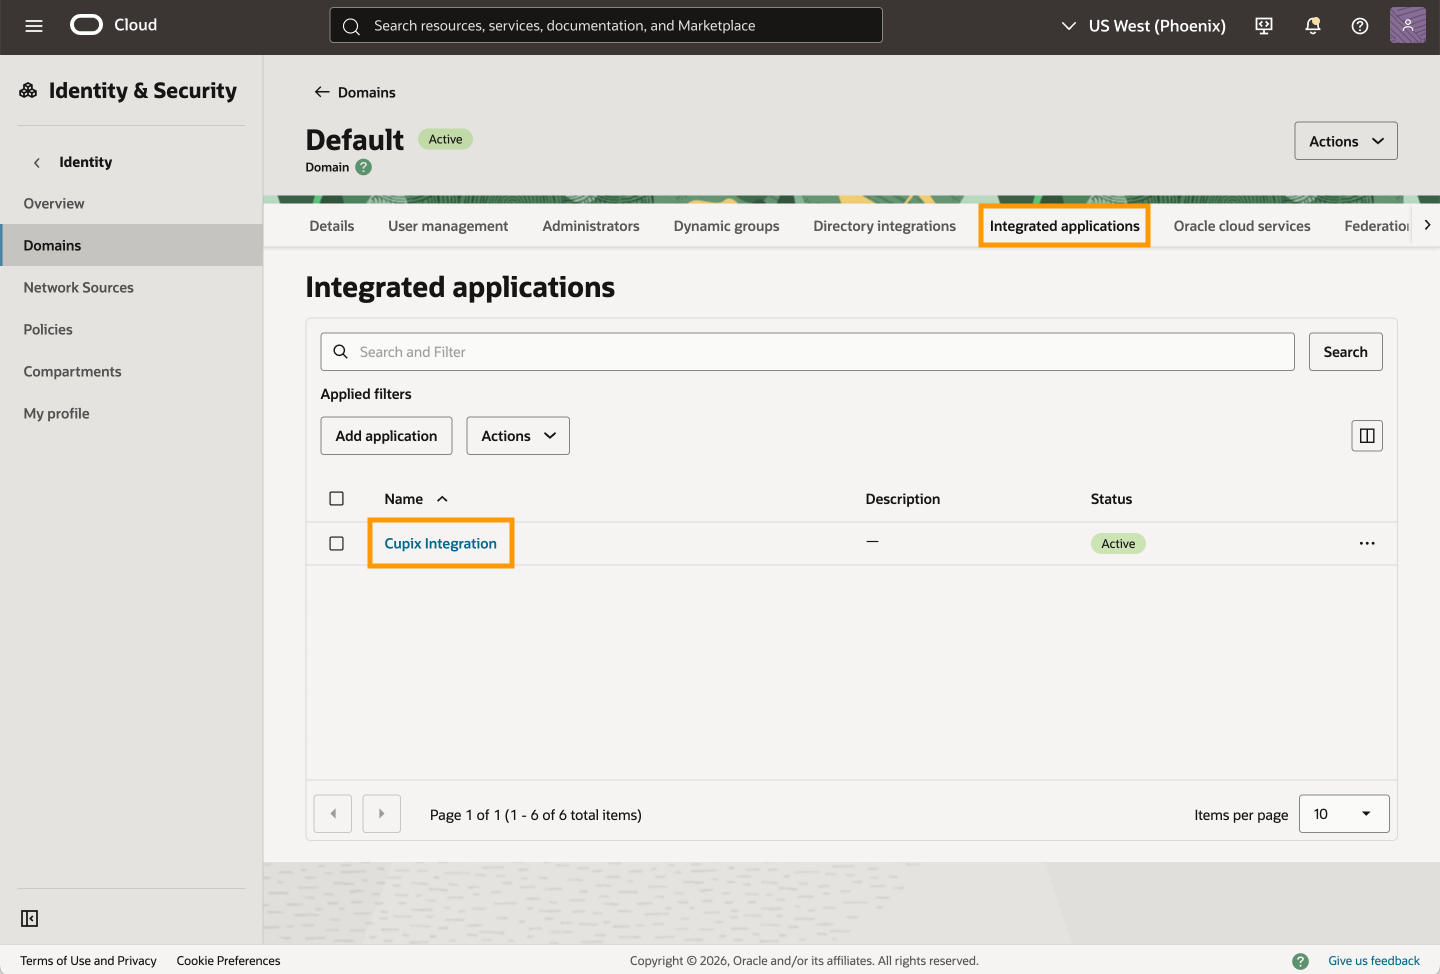The height and width of the screenshot is (974, 1440).
Task: Go to the Dynamic groups tab
Action: coord(727,226)
